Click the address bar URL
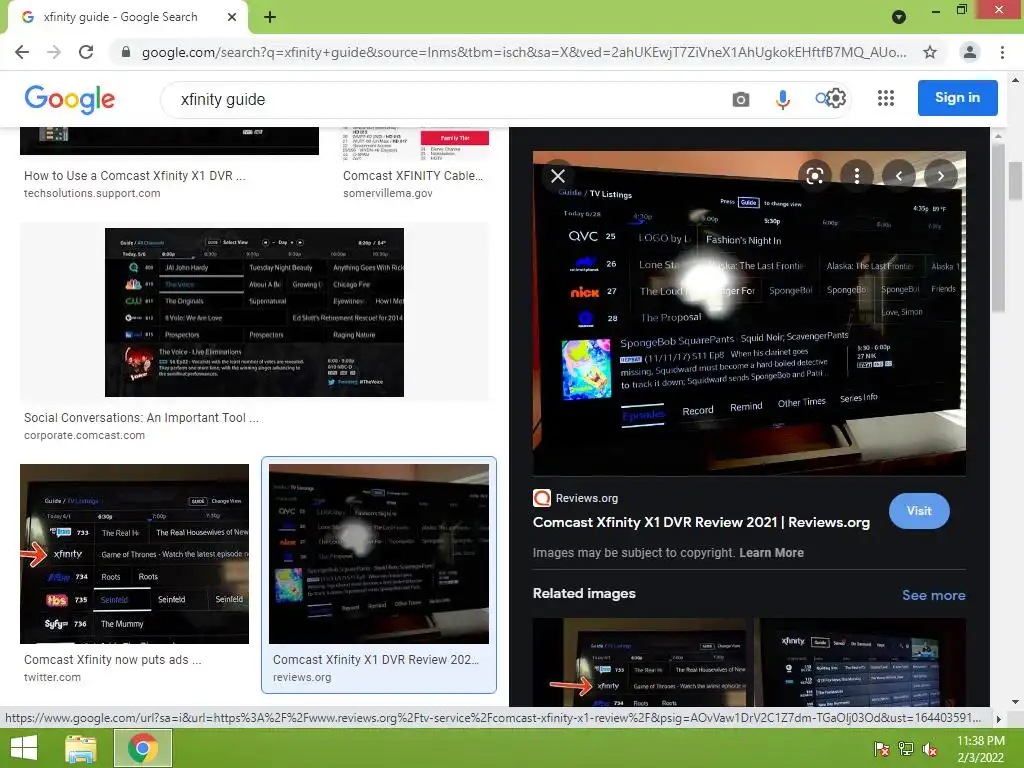The height and width of the screenshot is (768, 1024). point(523,52)
